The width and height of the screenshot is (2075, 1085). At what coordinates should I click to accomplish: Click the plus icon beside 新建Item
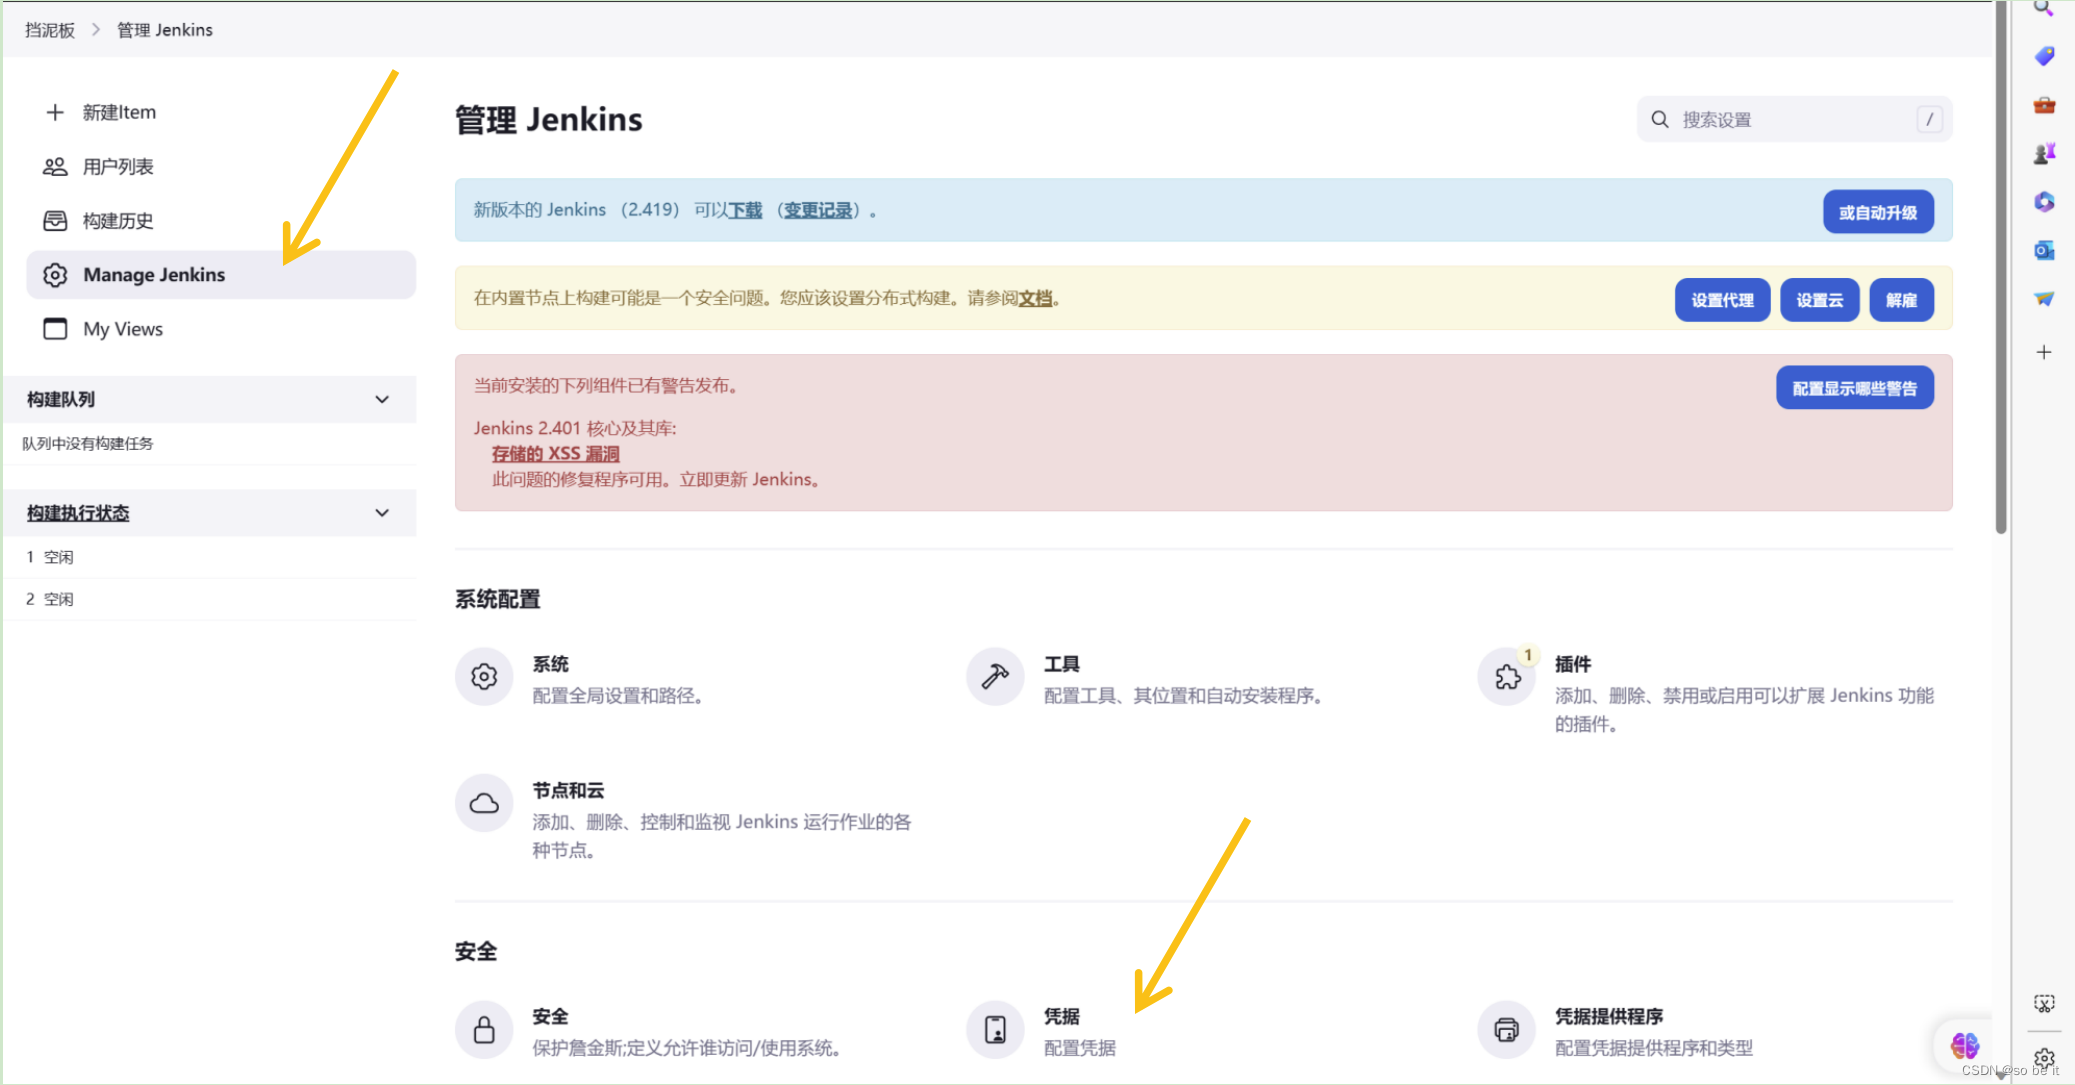tap(55, 112)
